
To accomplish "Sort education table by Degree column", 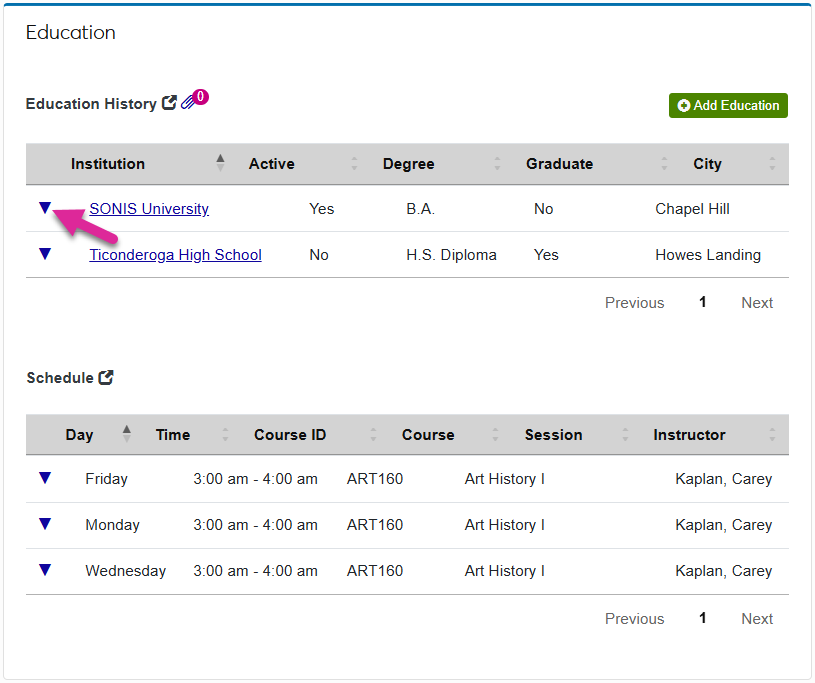I will click(x=408, y=164).
